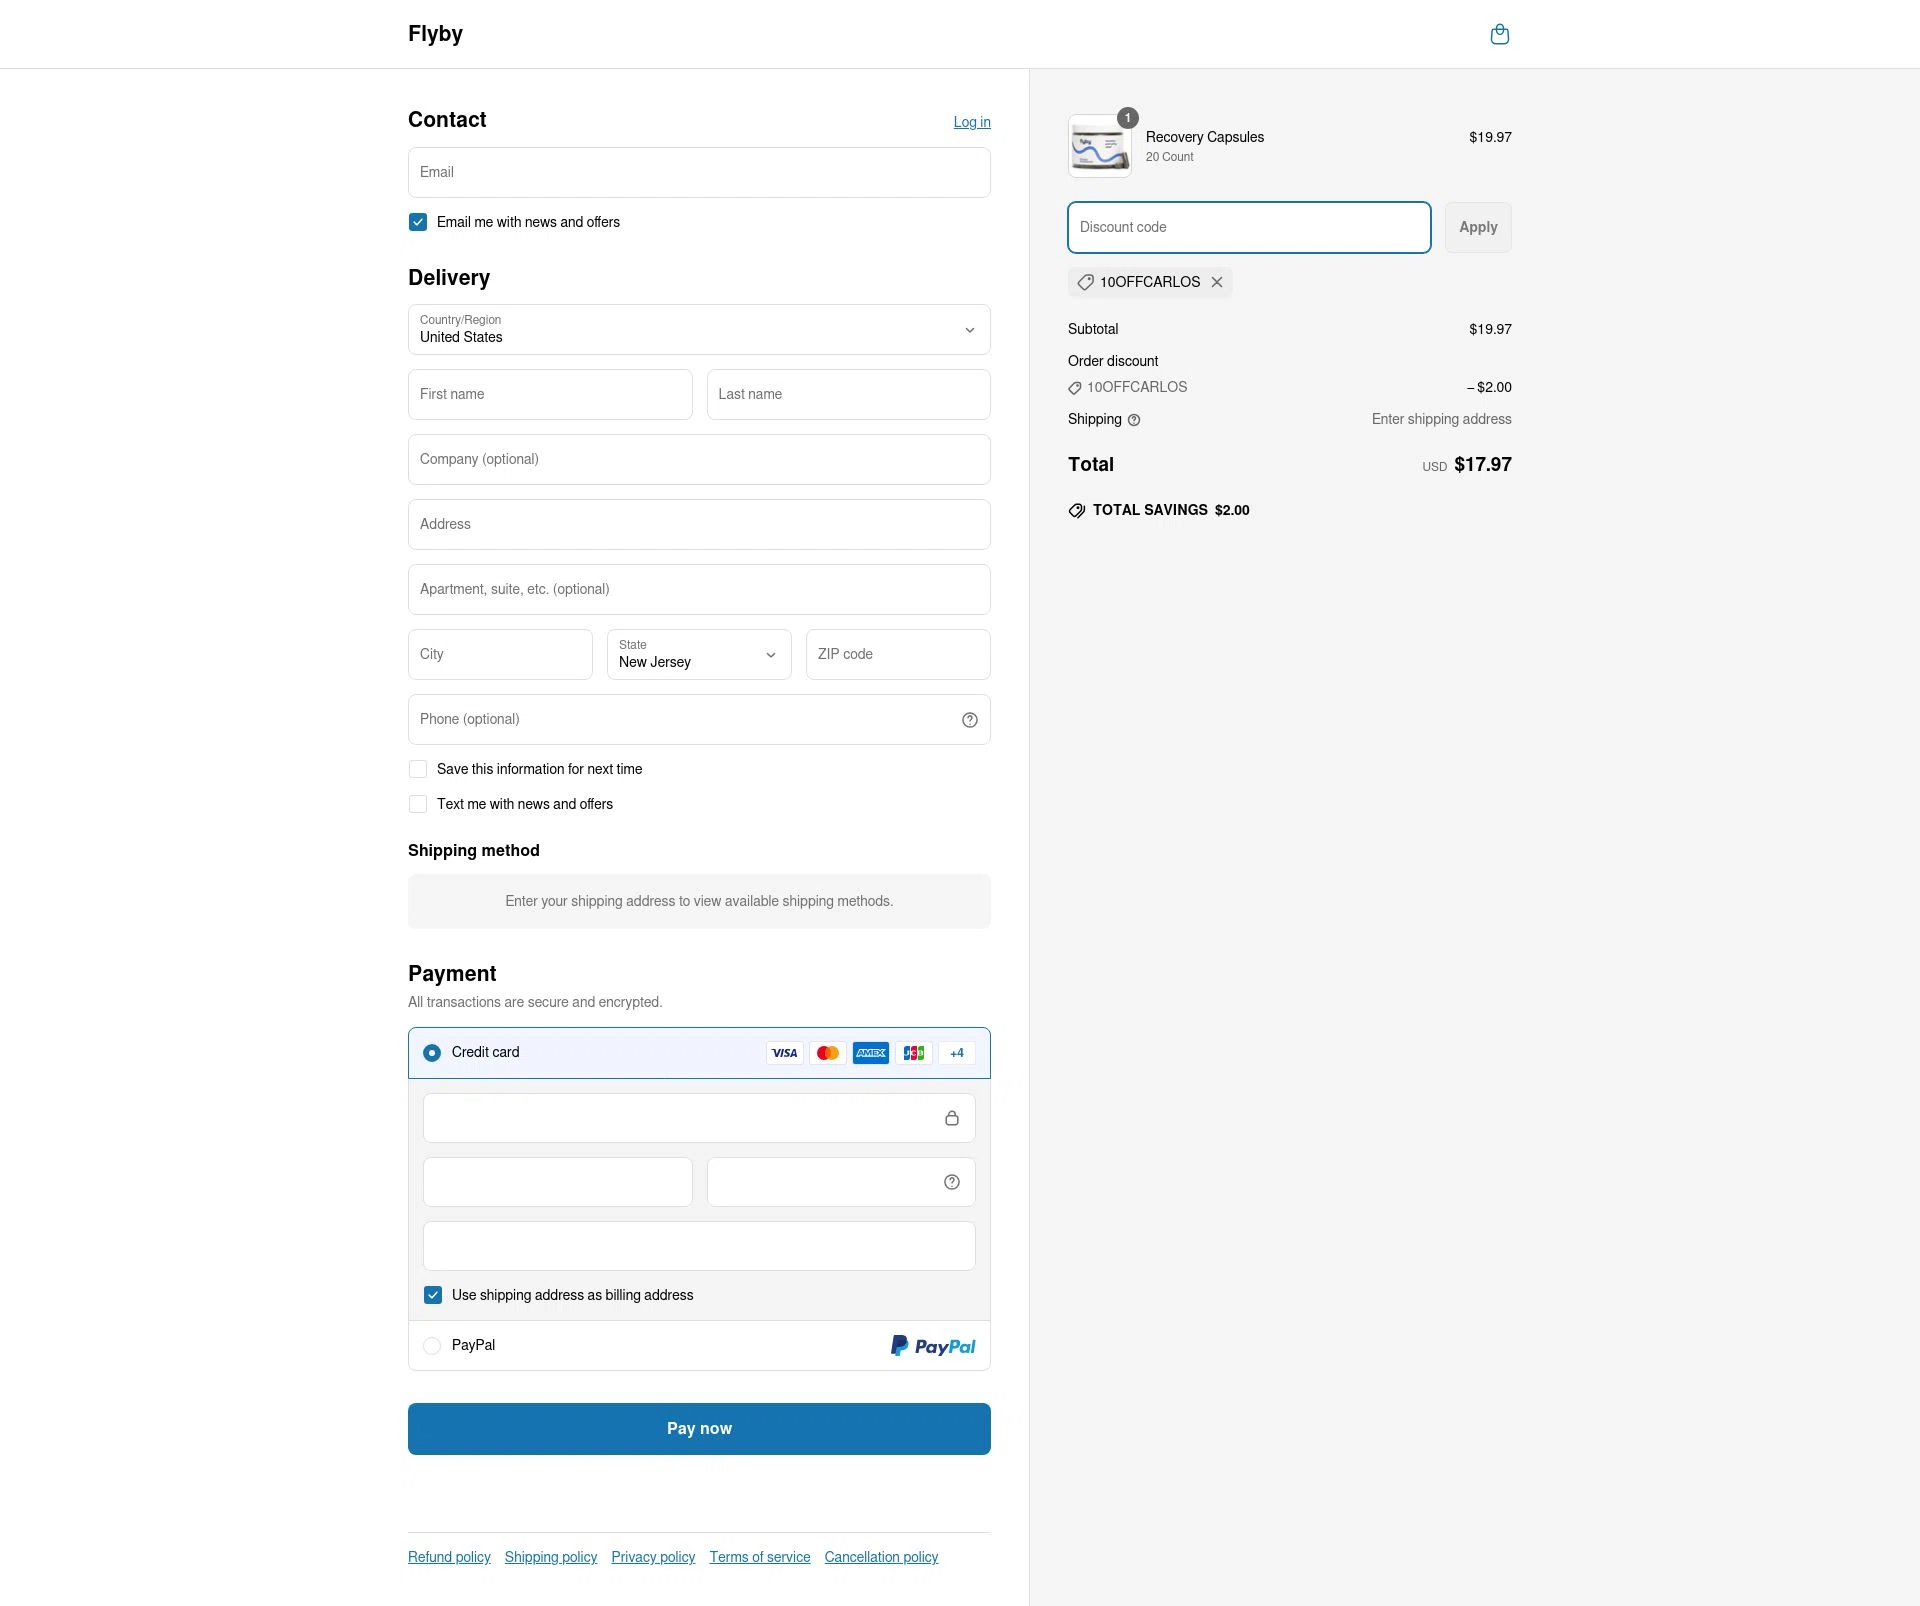Expand the +4 additional card types

(x=956, y=1053)
